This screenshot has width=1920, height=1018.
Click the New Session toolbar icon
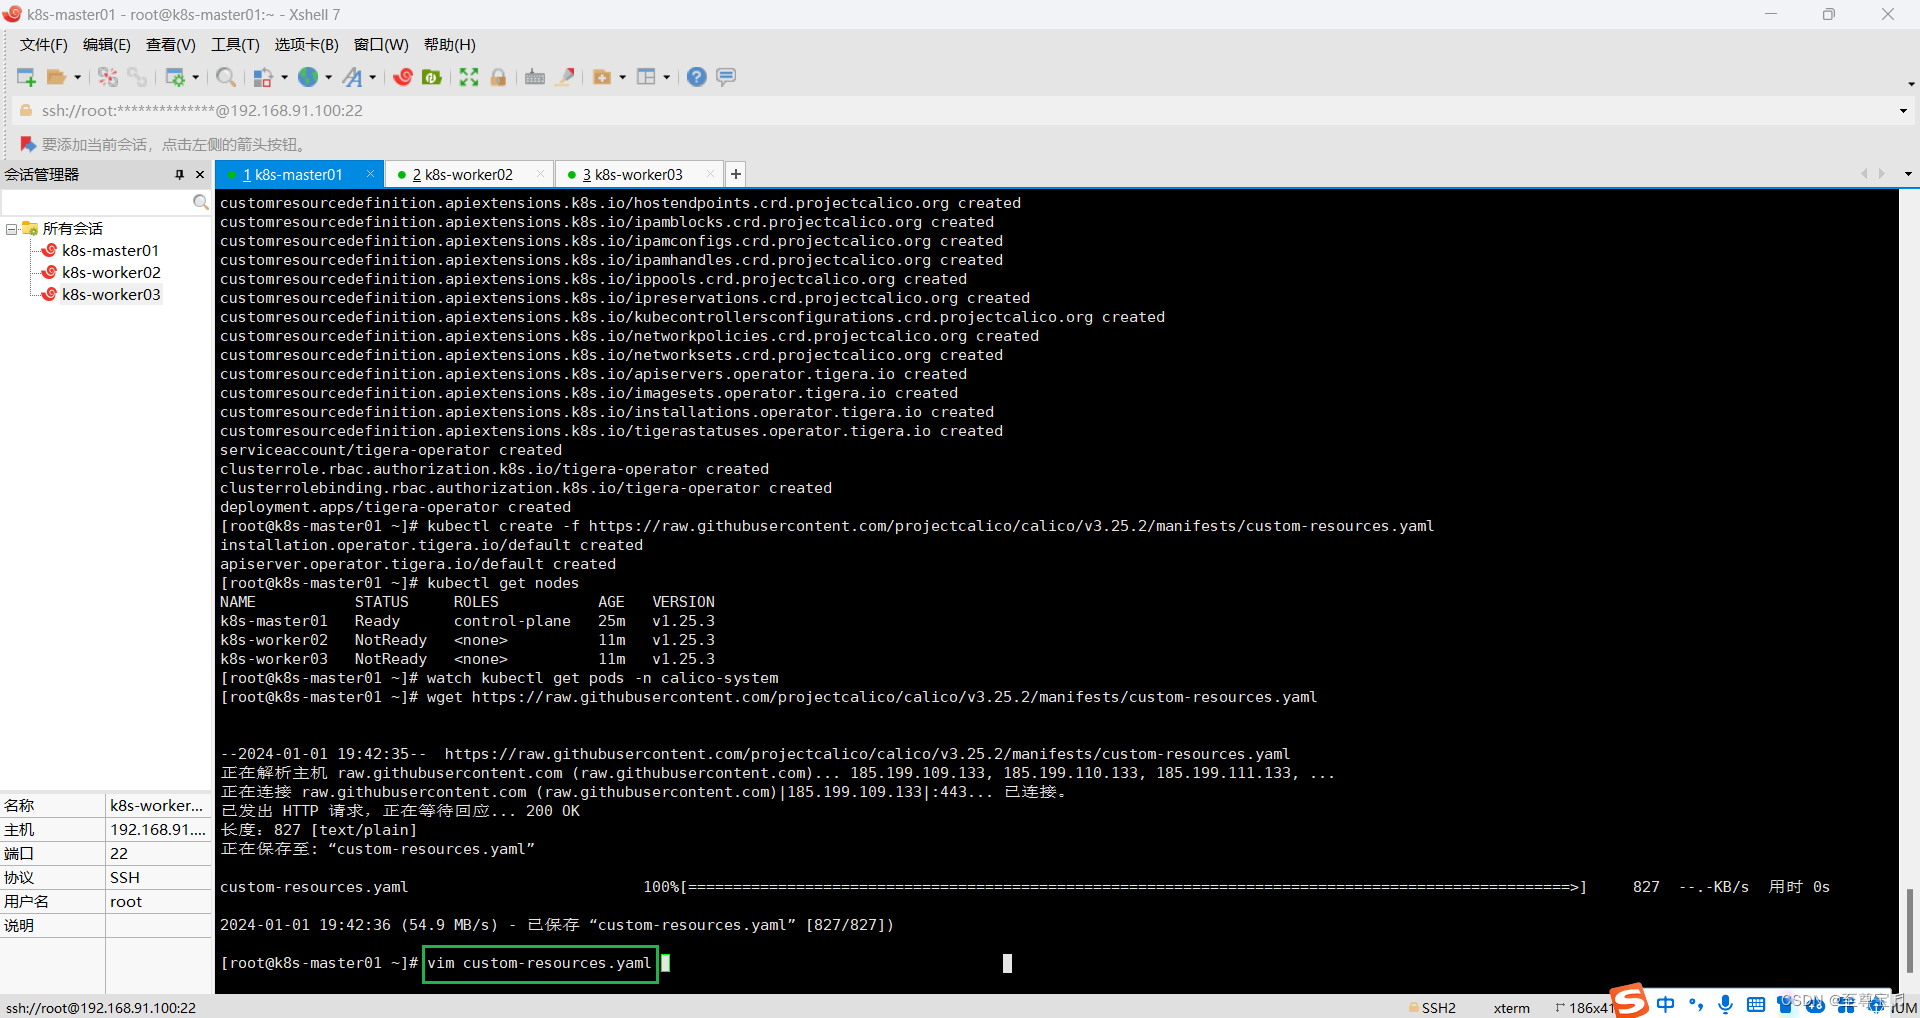click(26, 77)
